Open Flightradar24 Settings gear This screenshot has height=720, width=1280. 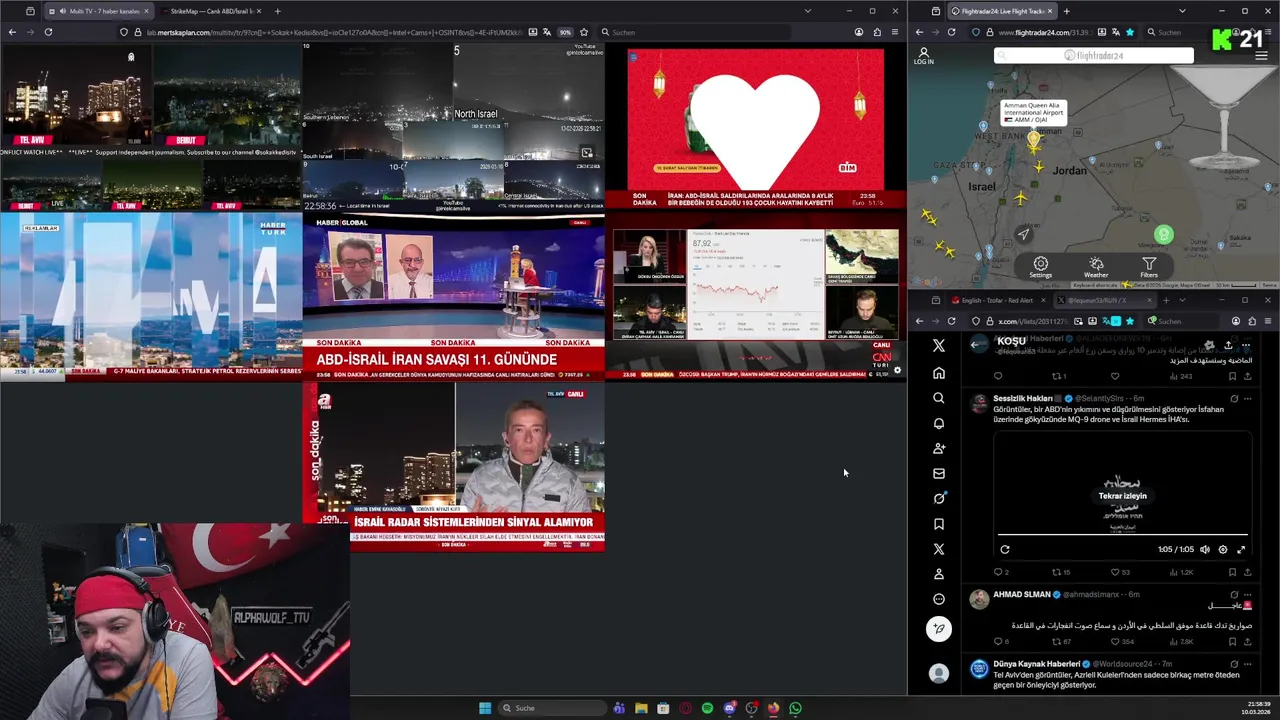(1040, 268)
